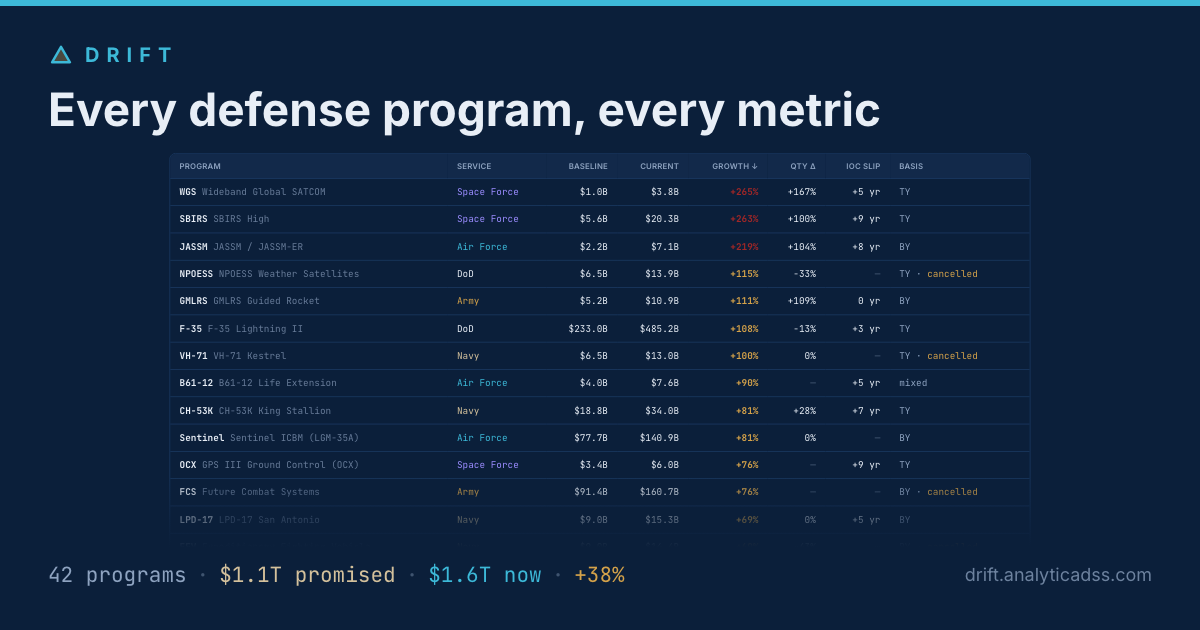
Task: Click Navy service in VH-71 row
Action: (468, 356)
